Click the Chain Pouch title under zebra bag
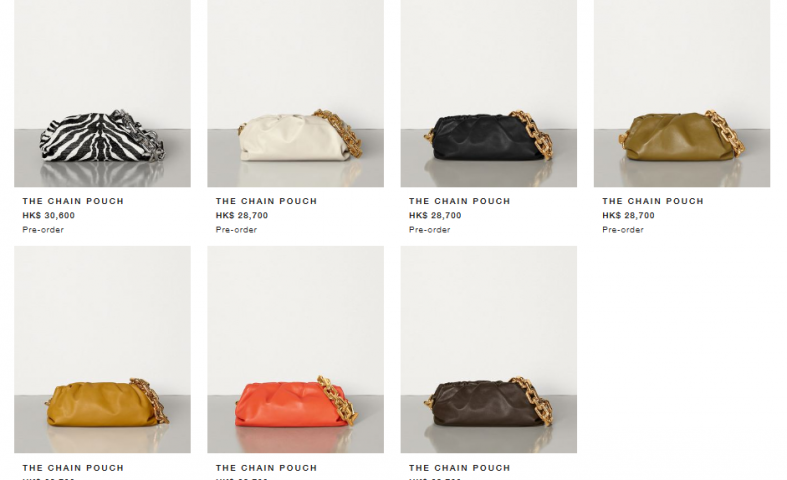Screen dimensions: 787x480 73,201
